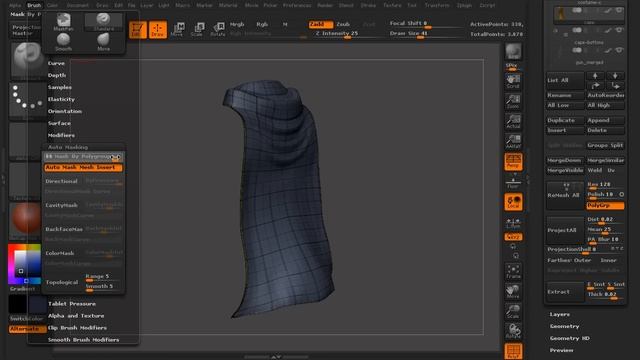Click the L.Sym icon

pyautogui.click(x=513, y=222)
